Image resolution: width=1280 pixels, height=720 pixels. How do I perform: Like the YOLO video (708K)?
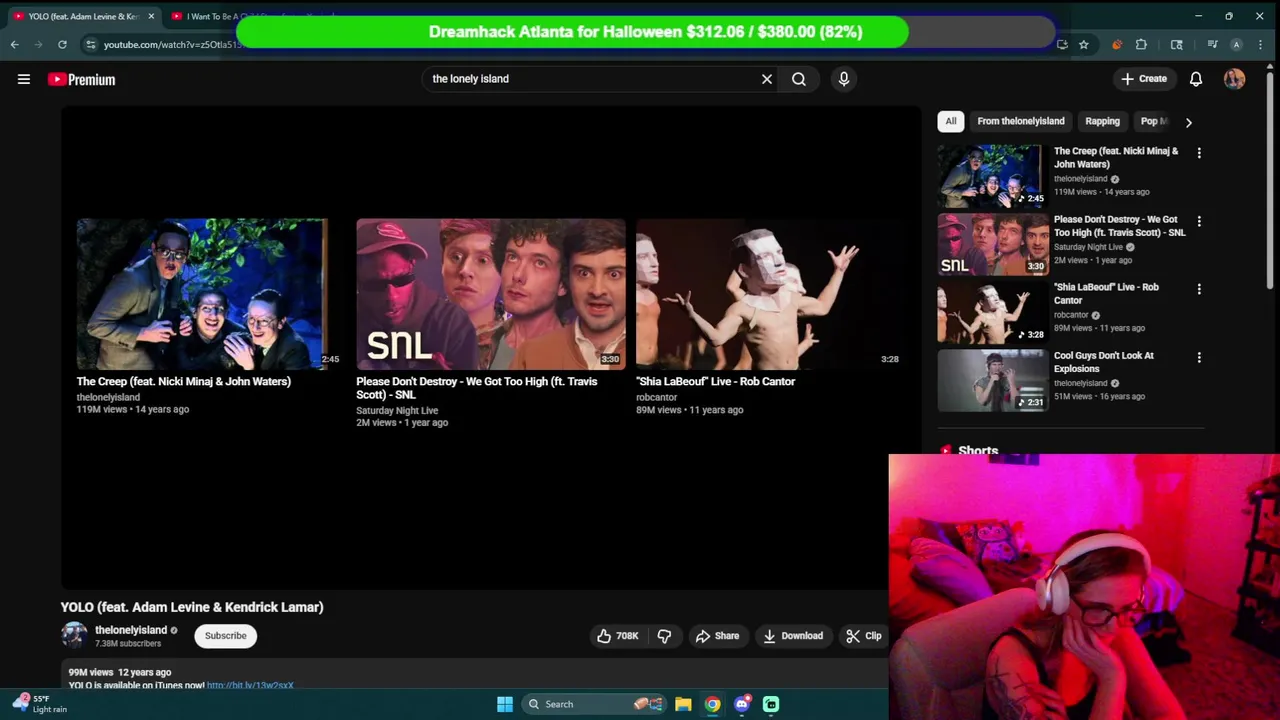[617, 636]
